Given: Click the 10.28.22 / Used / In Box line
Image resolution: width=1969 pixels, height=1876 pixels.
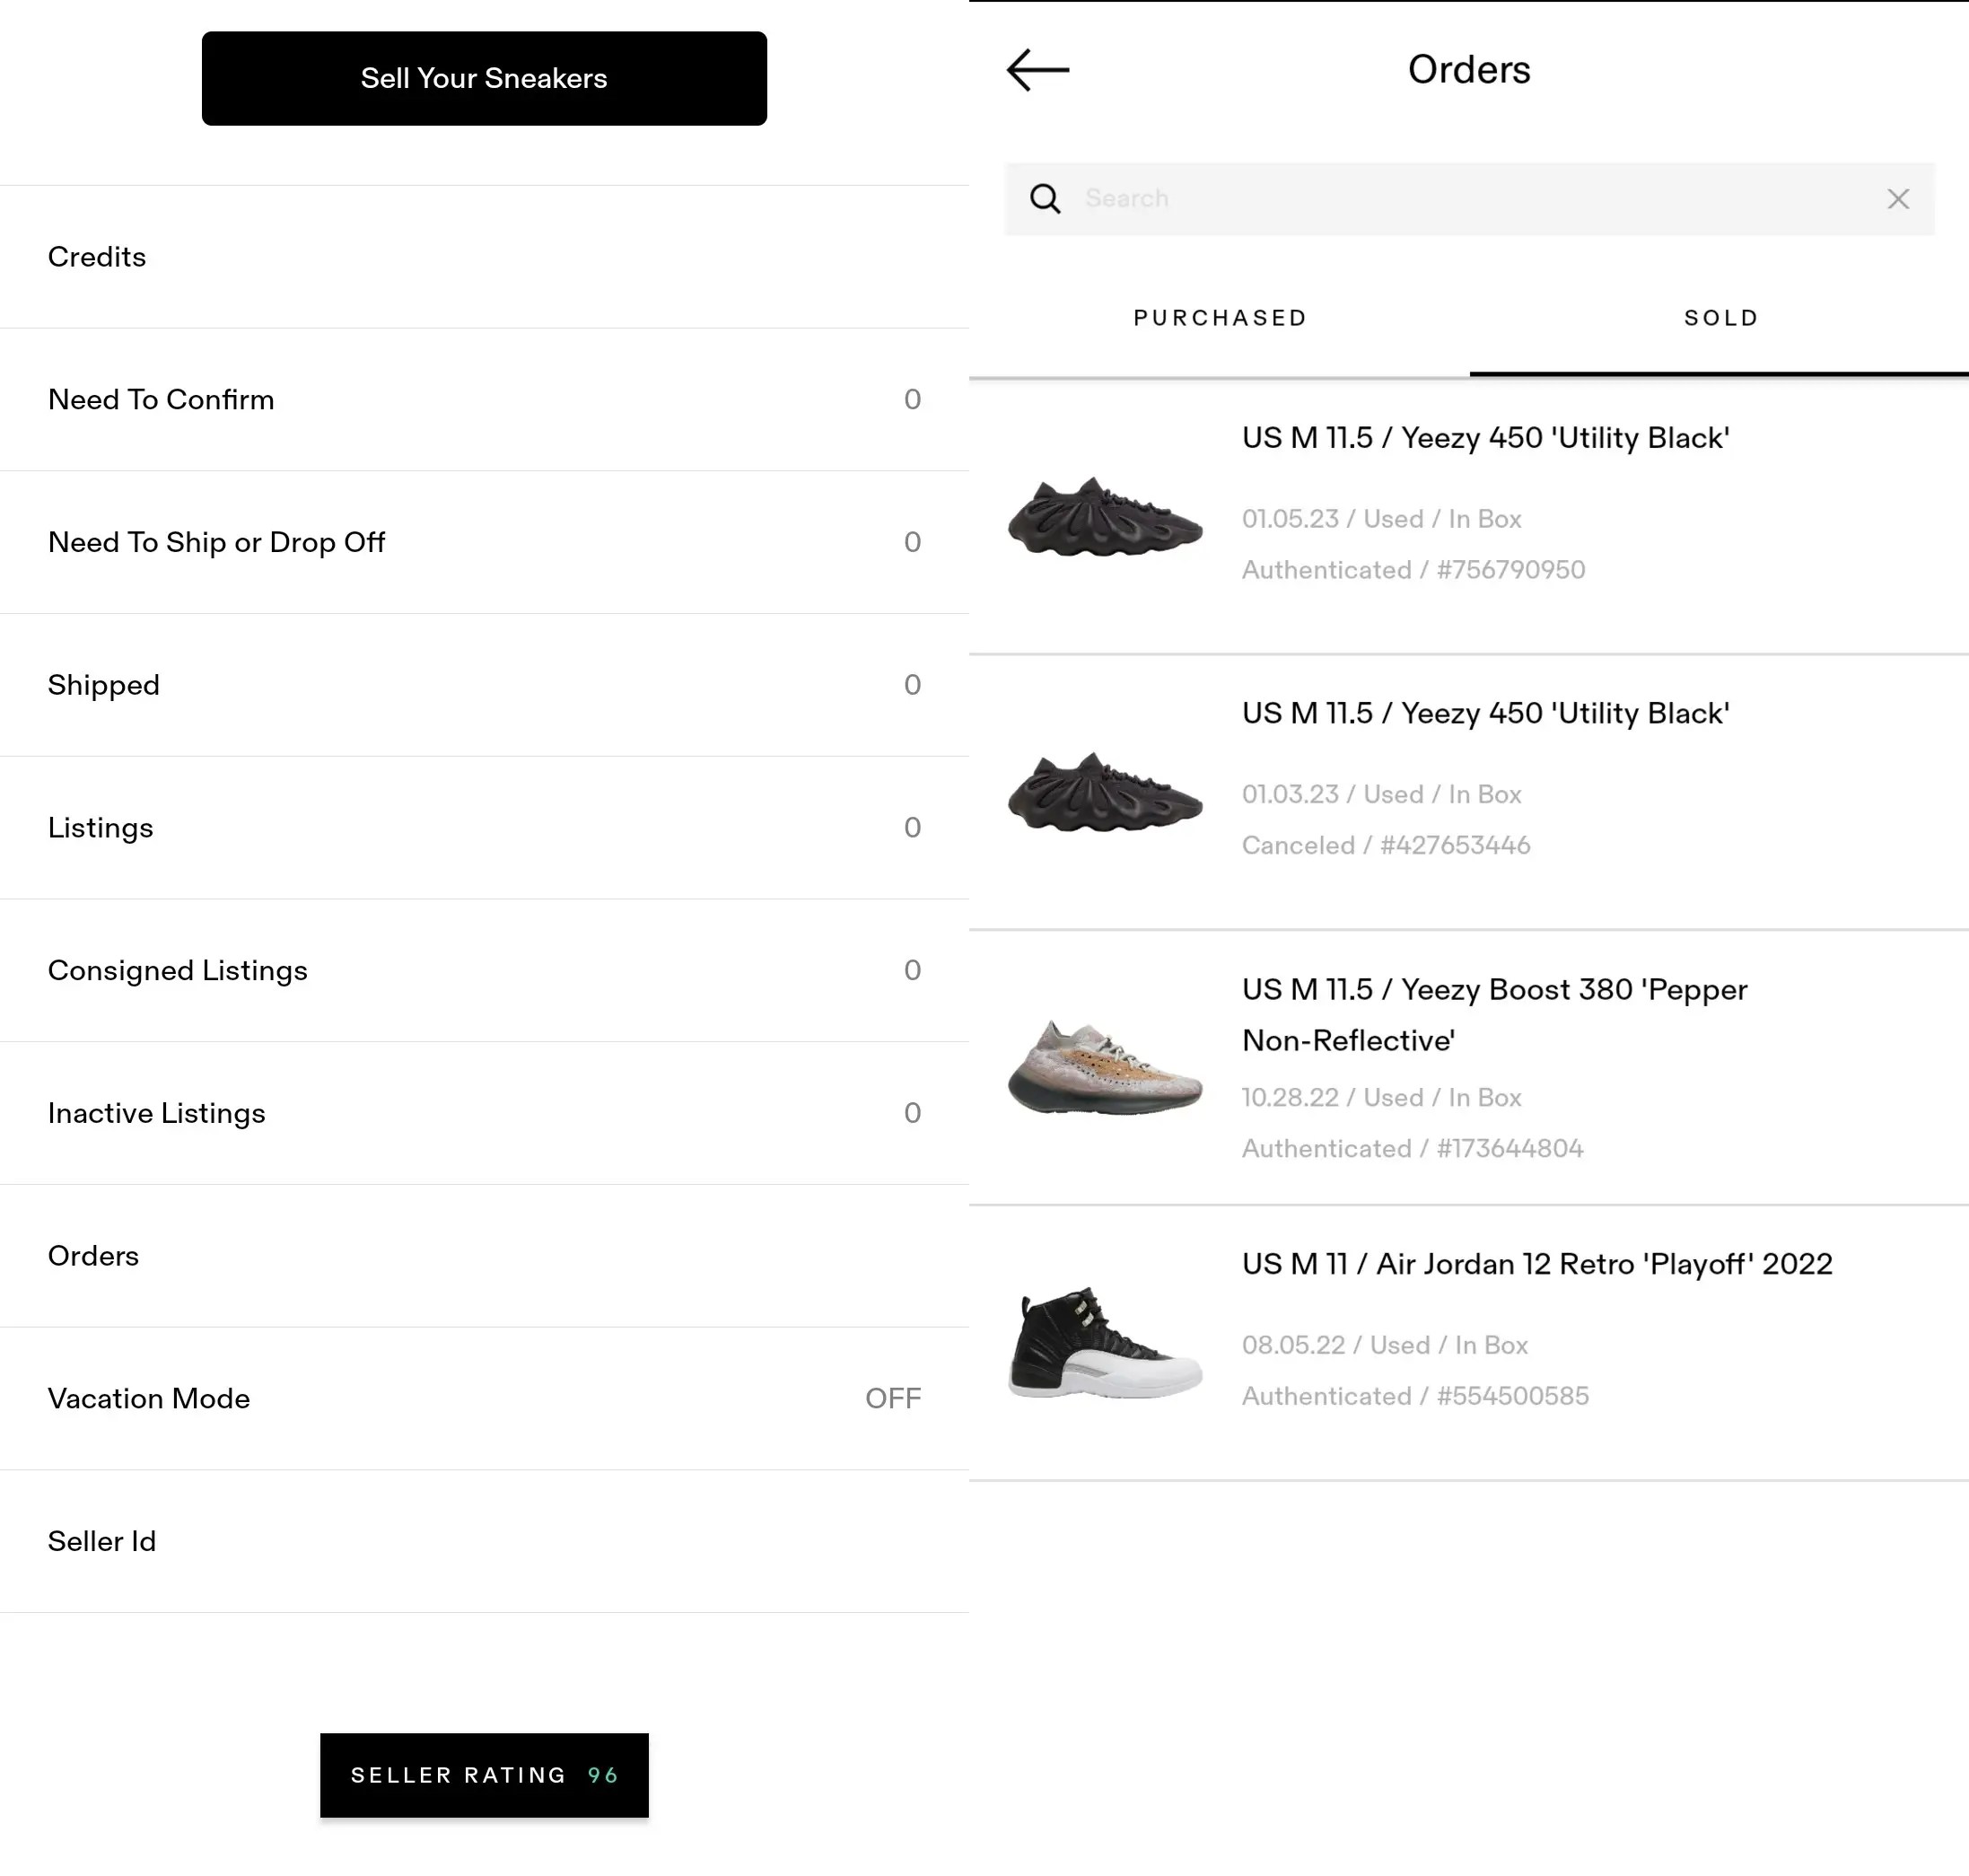Looking at the screenshot, I should tap(1381, 1097).
